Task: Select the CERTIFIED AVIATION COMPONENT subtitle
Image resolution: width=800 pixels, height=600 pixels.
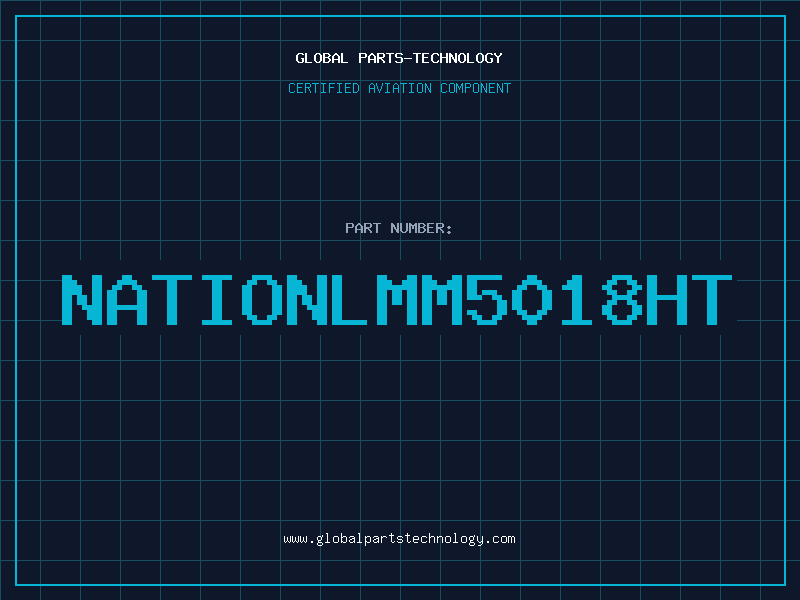Action: point(399,88)
